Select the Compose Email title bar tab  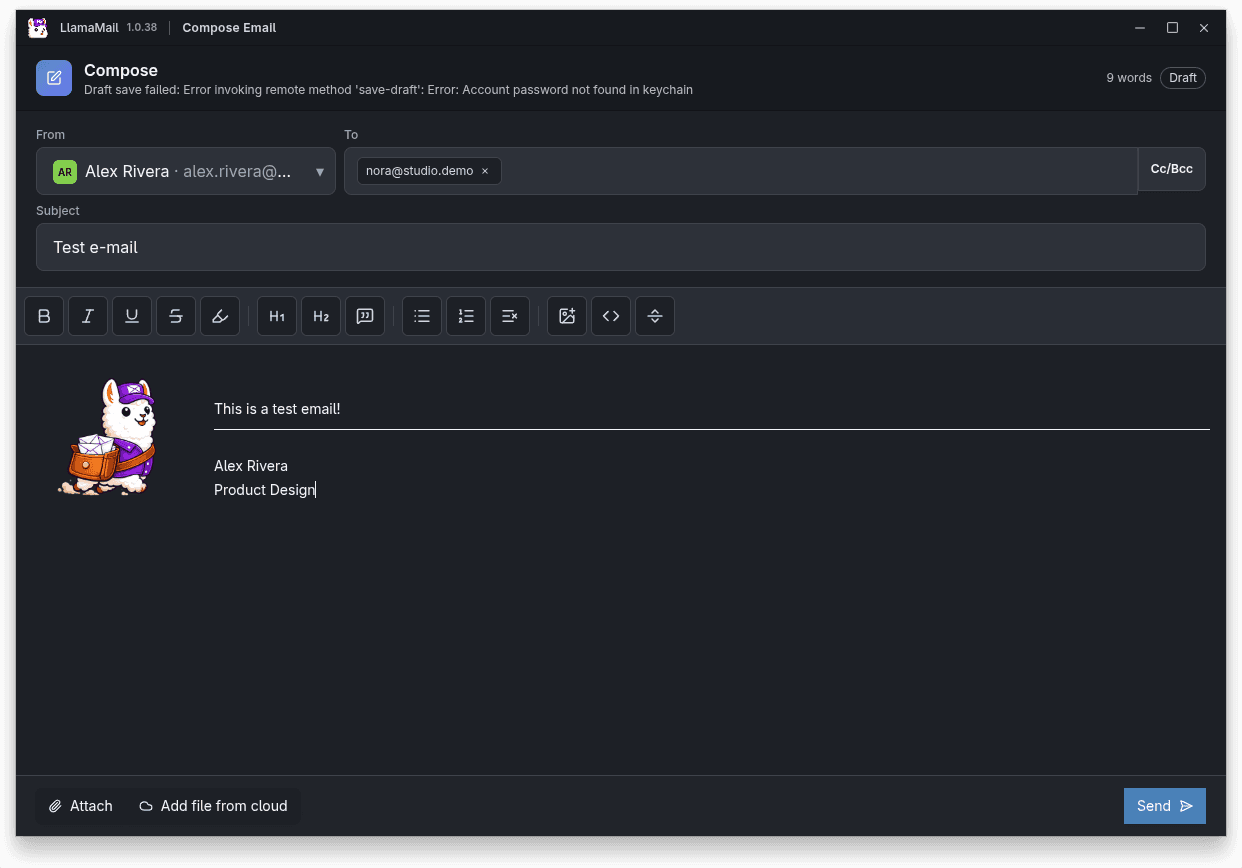pyautogui.click(x=229, y=27)
